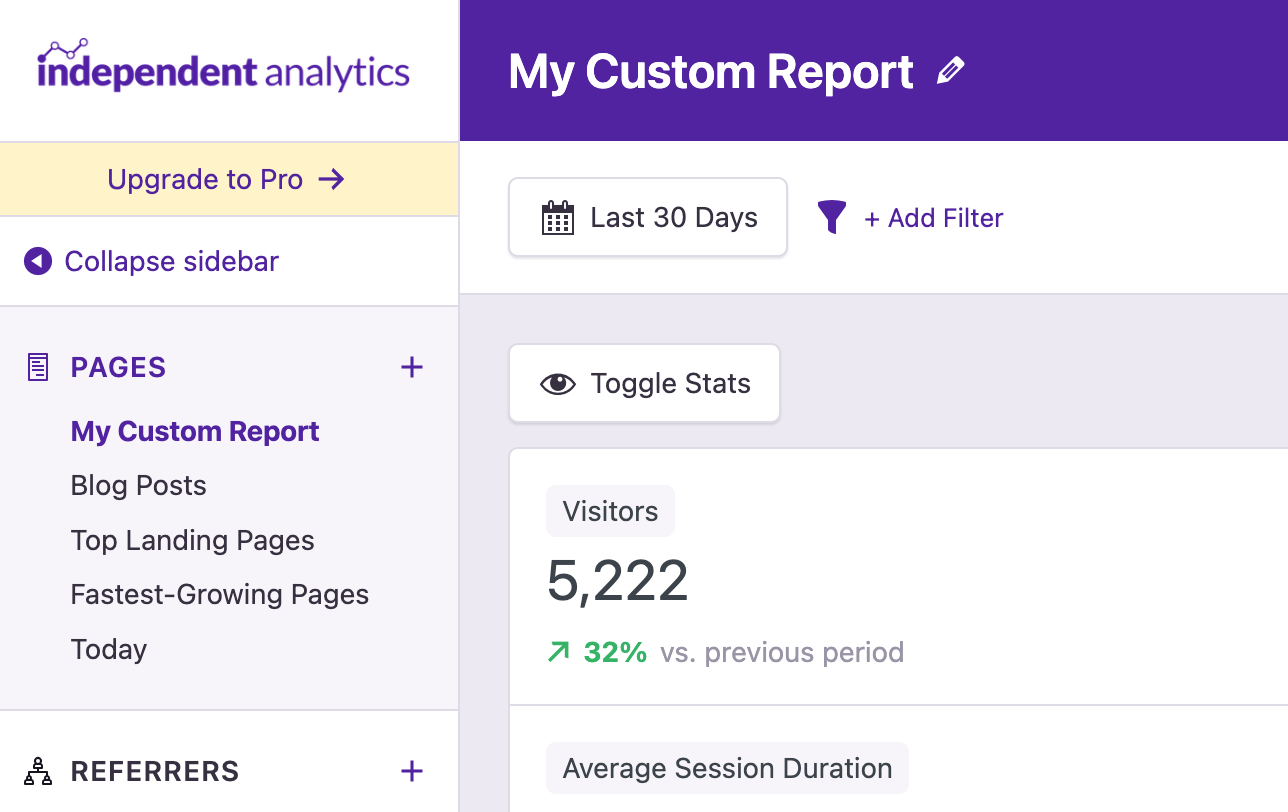Screen dimensions: 1288x812
Task: Click the pencil icon to rename report
Action: point(951,70)
